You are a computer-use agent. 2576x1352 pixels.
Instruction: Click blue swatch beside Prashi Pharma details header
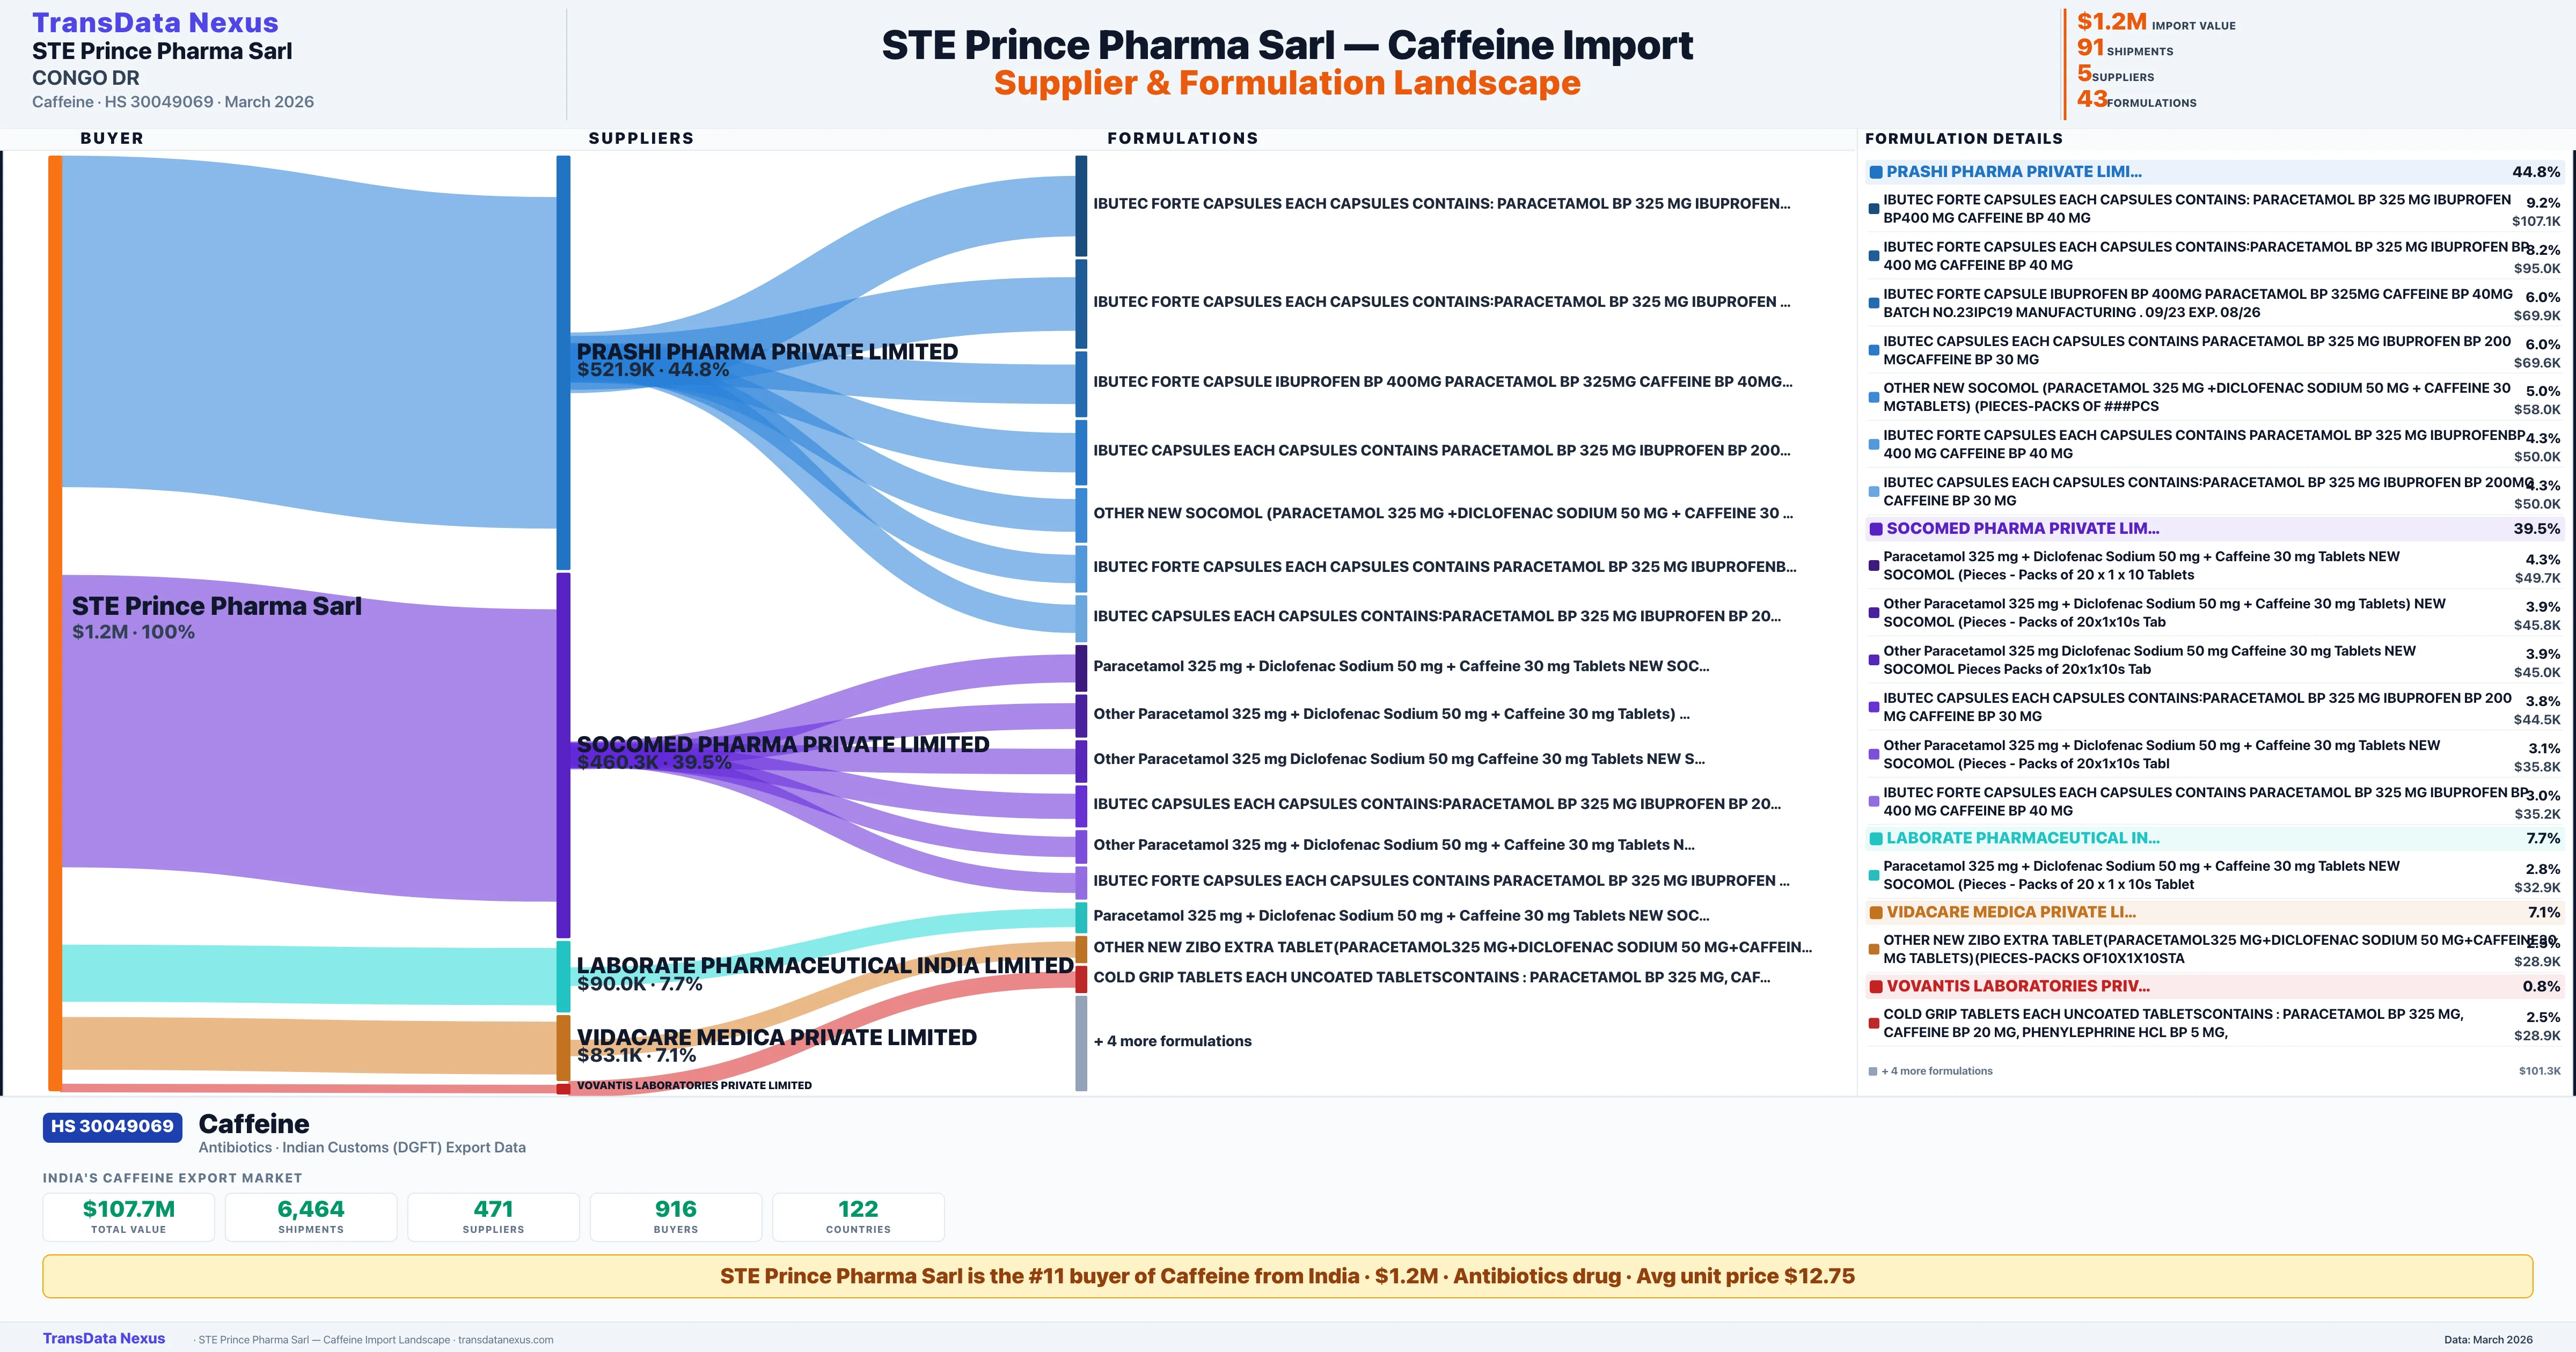click(1876, 172)
